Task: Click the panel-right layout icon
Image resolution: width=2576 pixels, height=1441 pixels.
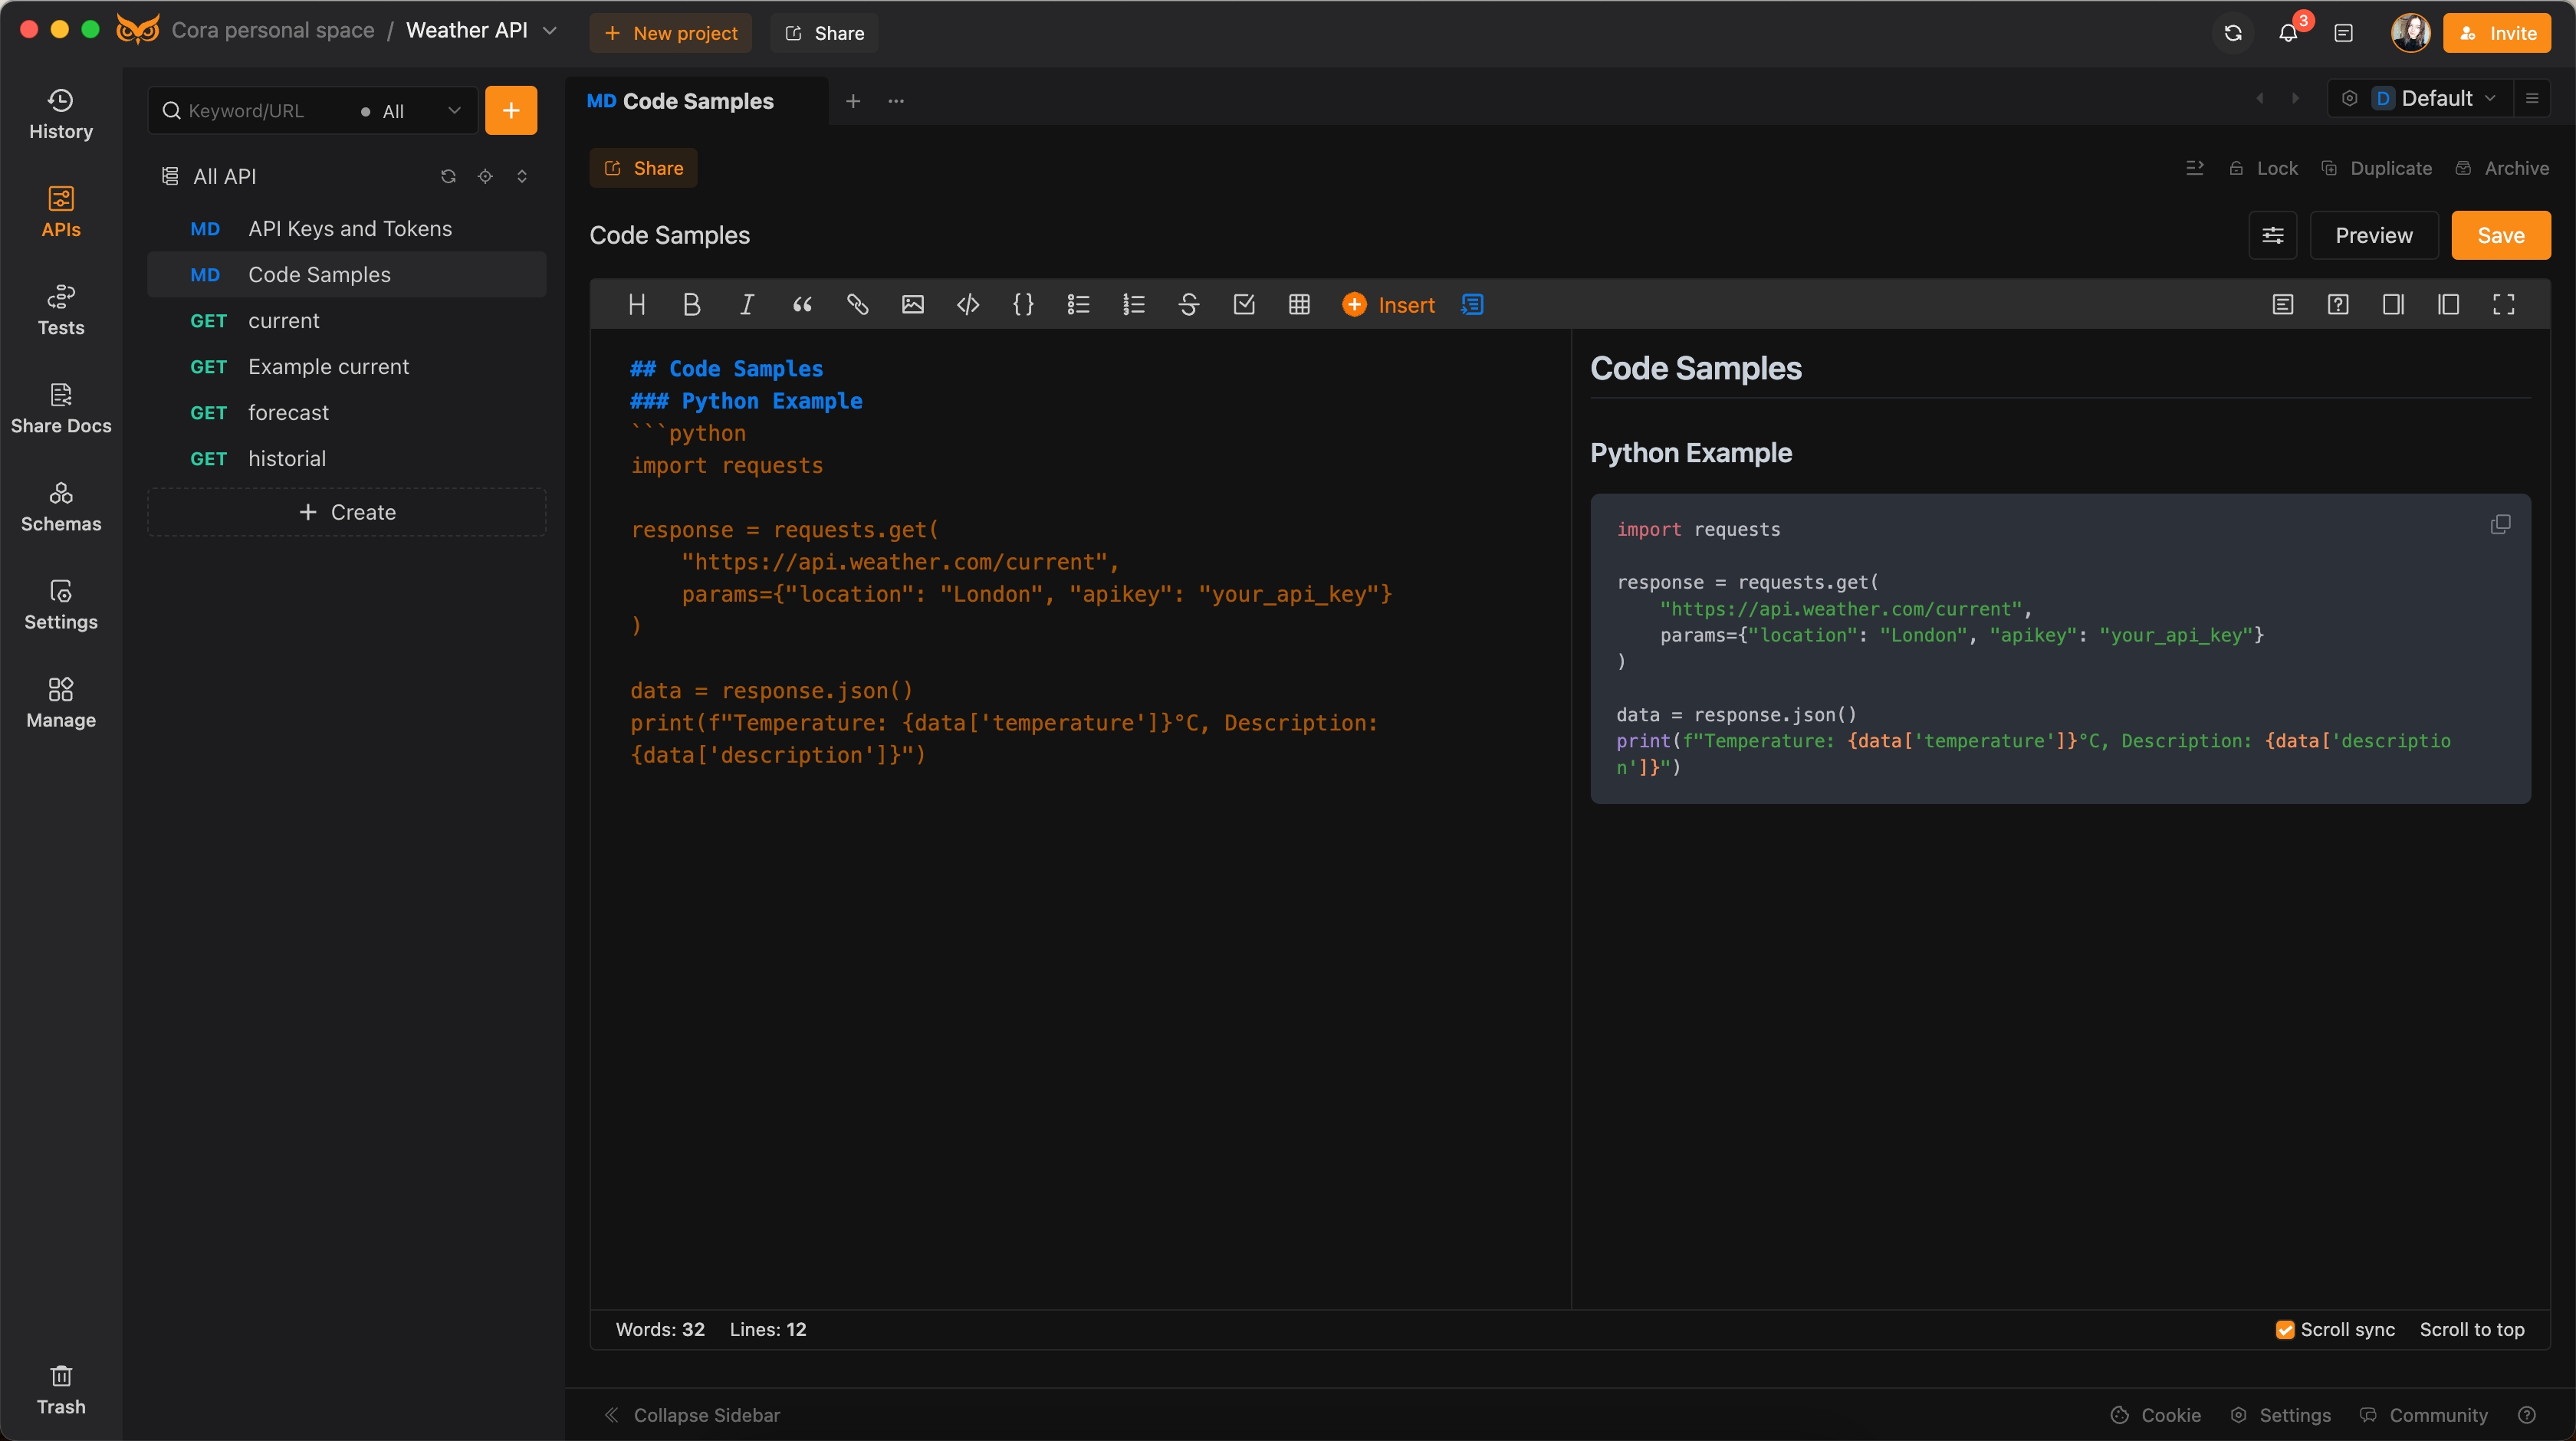Action: pos(2393,305)
